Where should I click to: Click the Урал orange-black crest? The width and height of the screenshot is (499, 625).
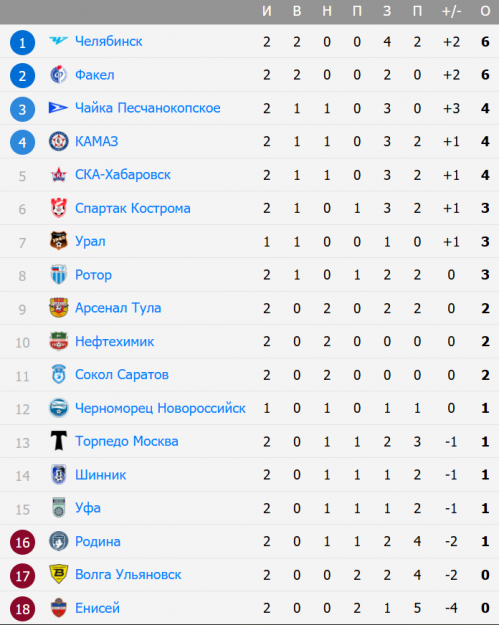[x=58, y=241]
